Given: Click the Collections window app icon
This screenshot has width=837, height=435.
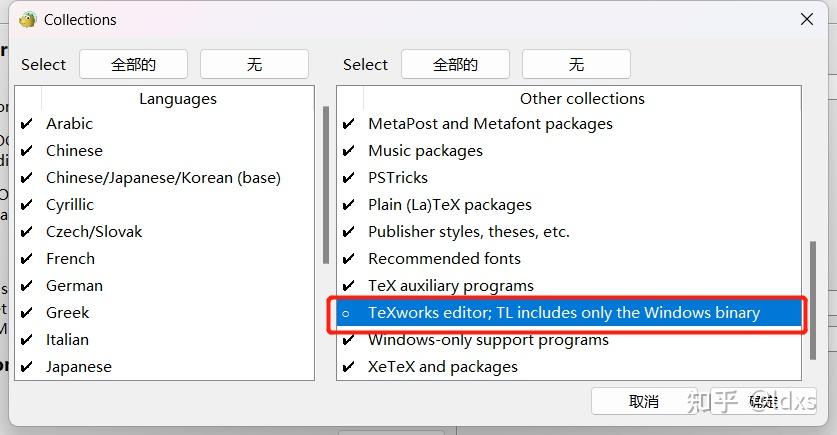Looking at the screenshot, I should pos(28,19).
